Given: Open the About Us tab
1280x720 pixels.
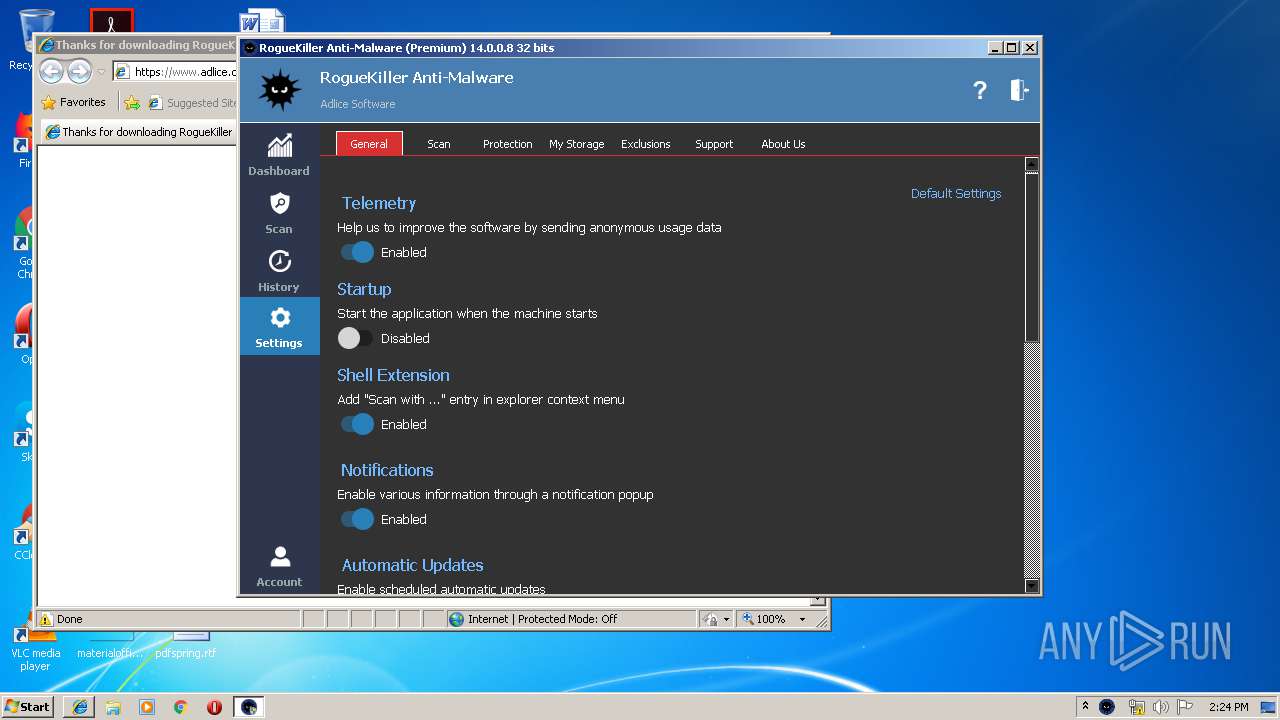Looking at the screenshot, I should pos(783,144).
